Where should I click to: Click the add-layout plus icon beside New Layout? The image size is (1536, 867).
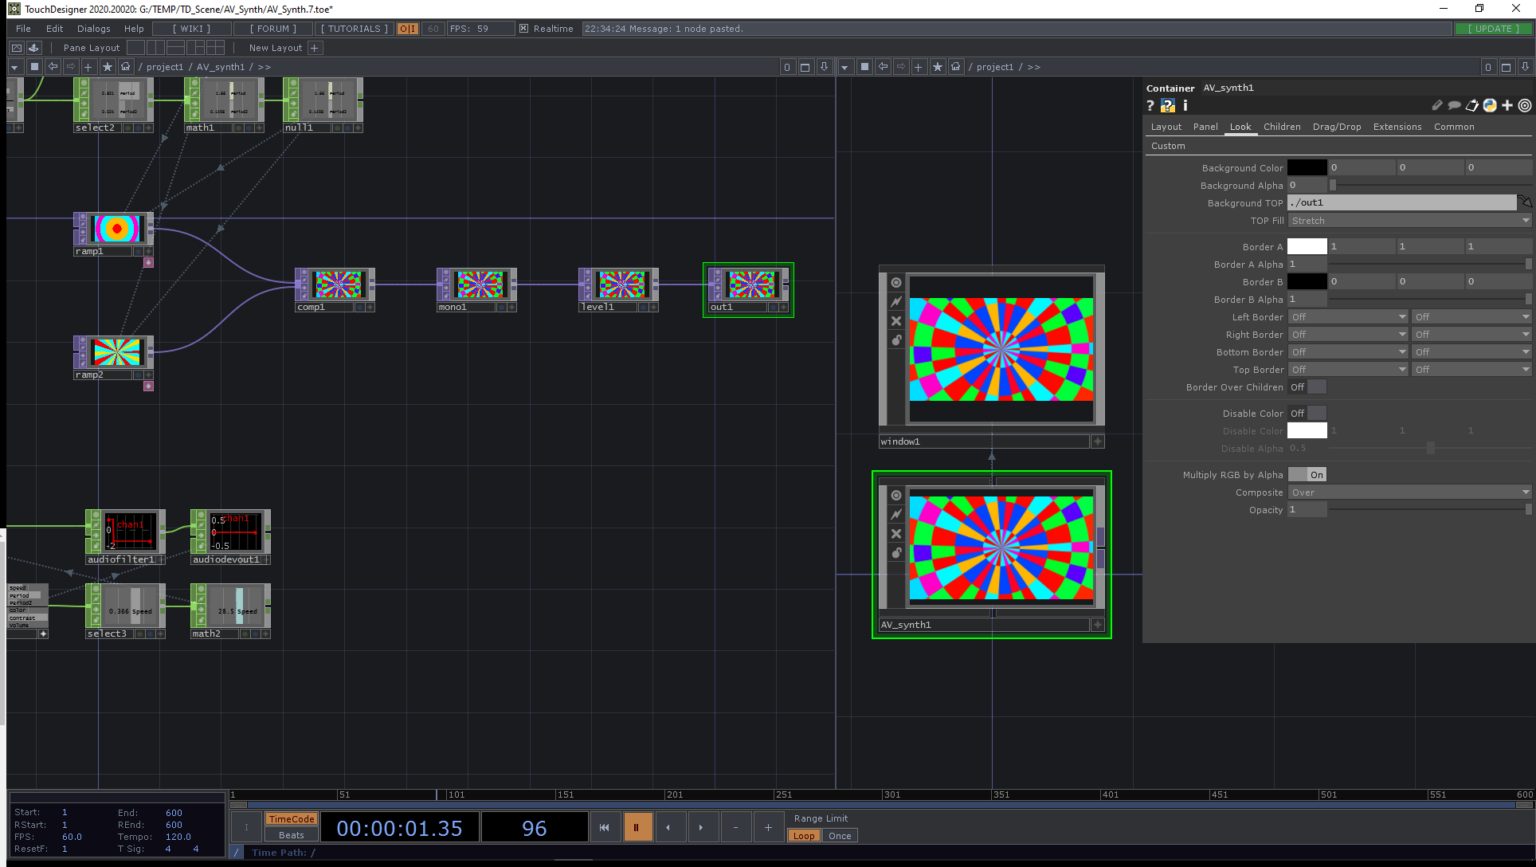[314, 48]
